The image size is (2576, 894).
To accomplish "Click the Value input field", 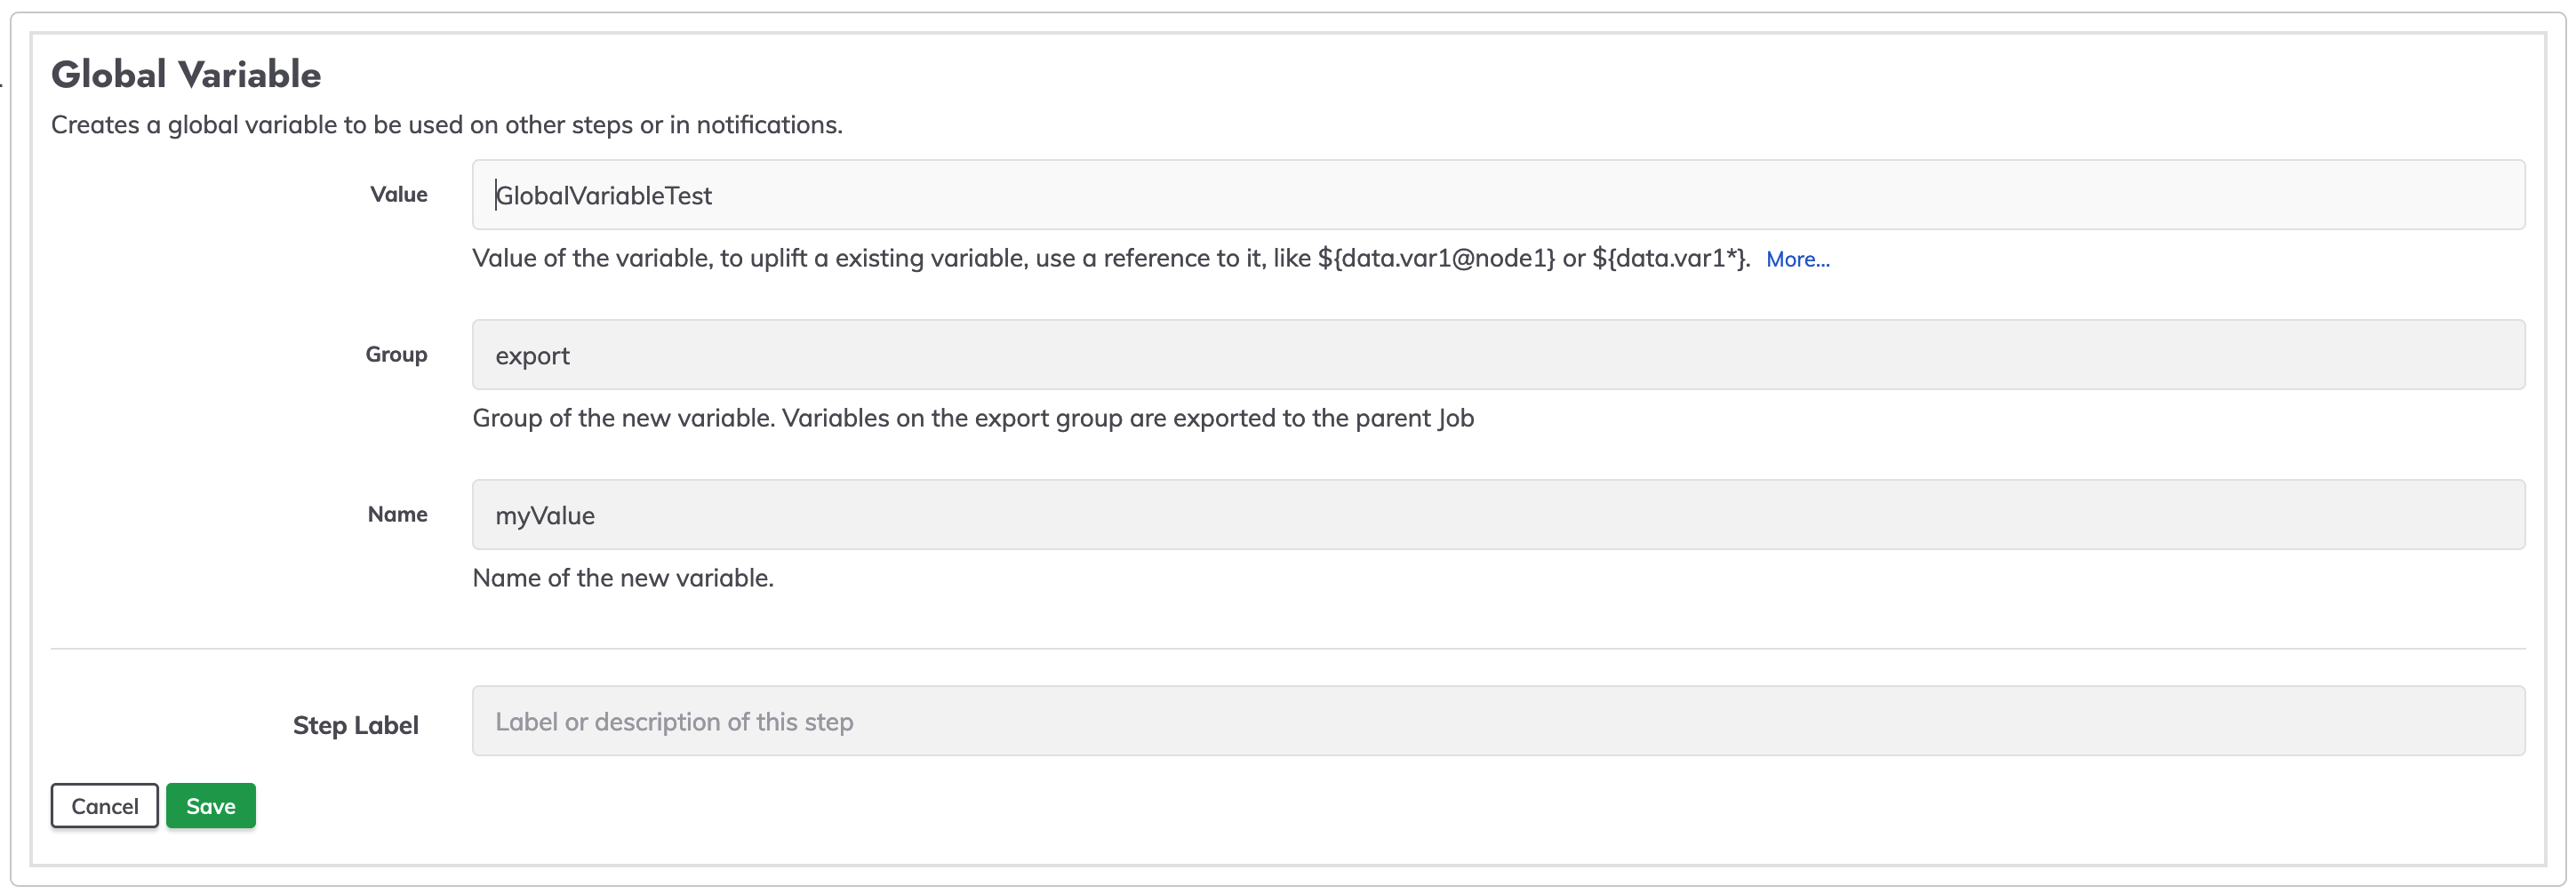I will [x=1498, y=195].
